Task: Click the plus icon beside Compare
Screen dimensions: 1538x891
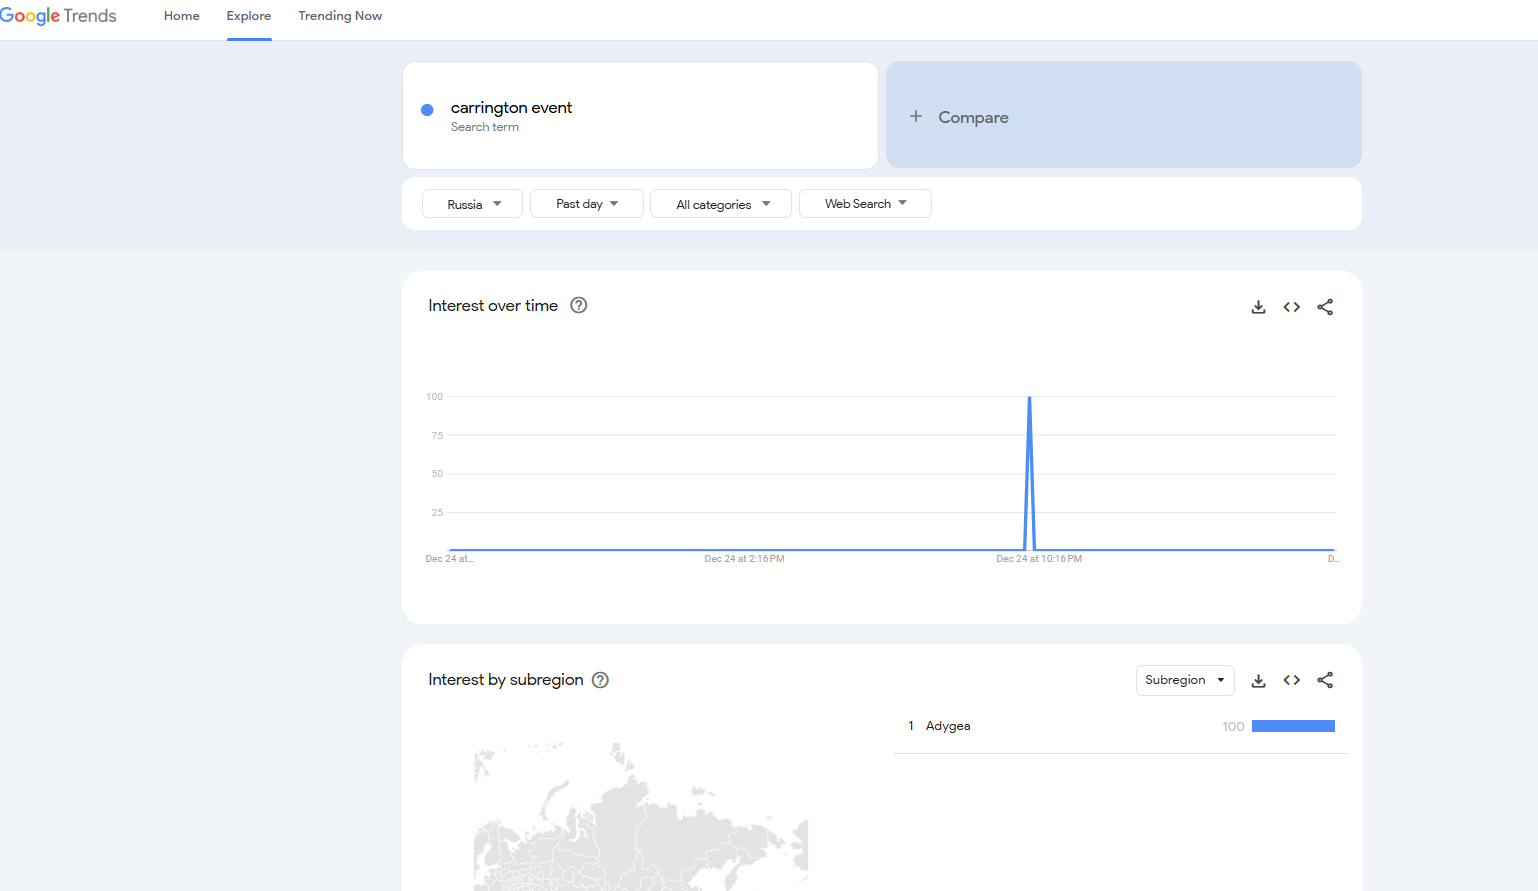Action: coord(916,116)
